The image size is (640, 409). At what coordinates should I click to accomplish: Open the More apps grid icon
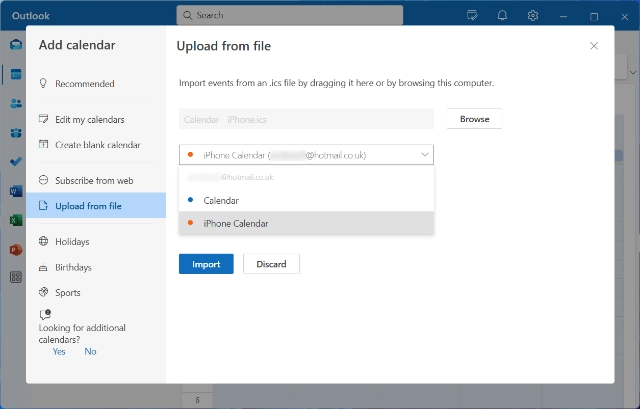coord(16,277)
